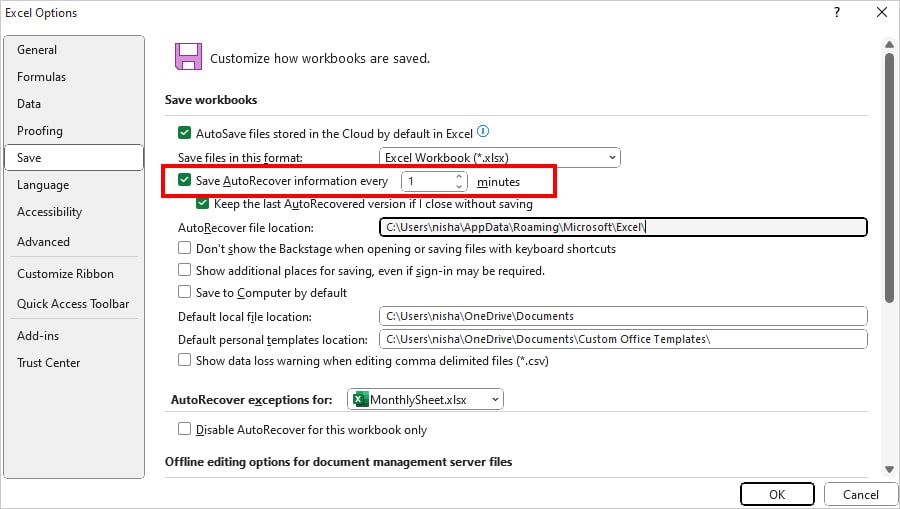Click Customize how workbooks are saved text
The image size is (900, 509).
pos(320,58)
